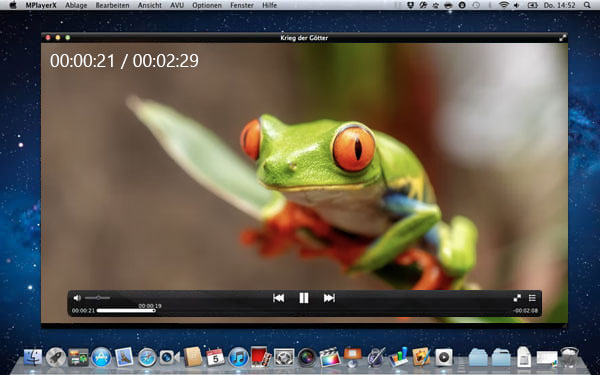Expand the AVU menu
Screen dimensions: 600x375
[x=177, y=5]
